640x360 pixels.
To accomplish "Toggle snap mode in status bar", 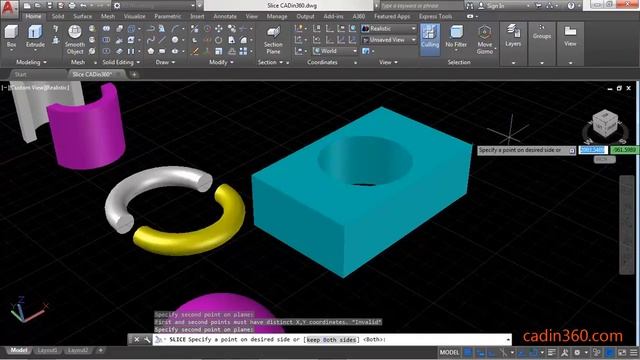I will [x=481, y=352].
